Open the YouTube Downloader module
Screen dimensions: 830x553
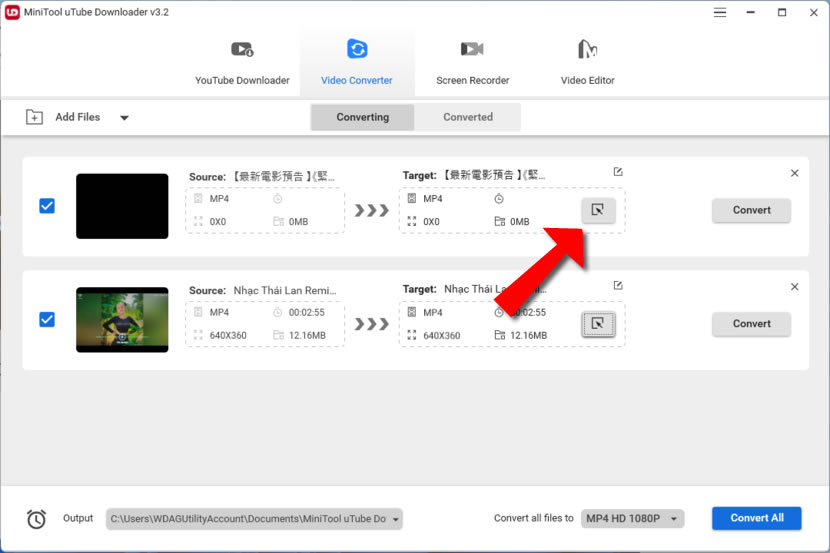tap(242, 63)
